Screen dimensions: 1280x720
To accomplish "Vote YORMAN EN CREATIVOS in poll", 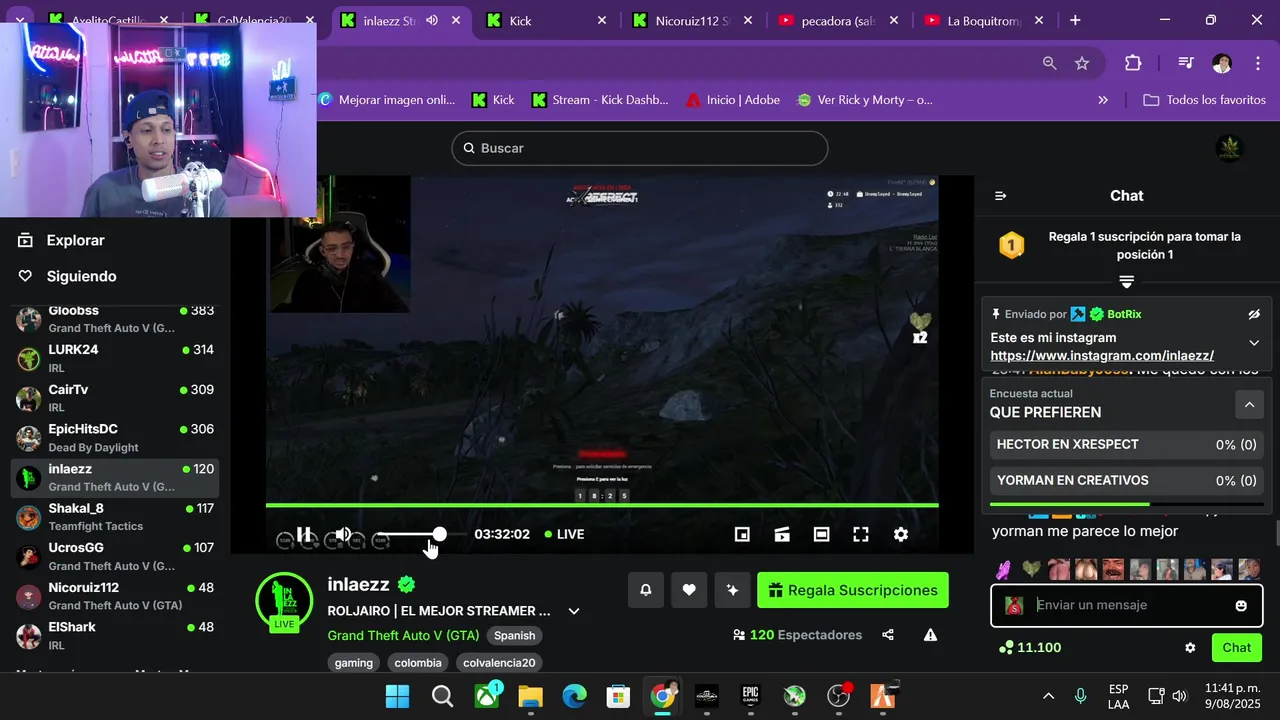I will coord(1127,481).
